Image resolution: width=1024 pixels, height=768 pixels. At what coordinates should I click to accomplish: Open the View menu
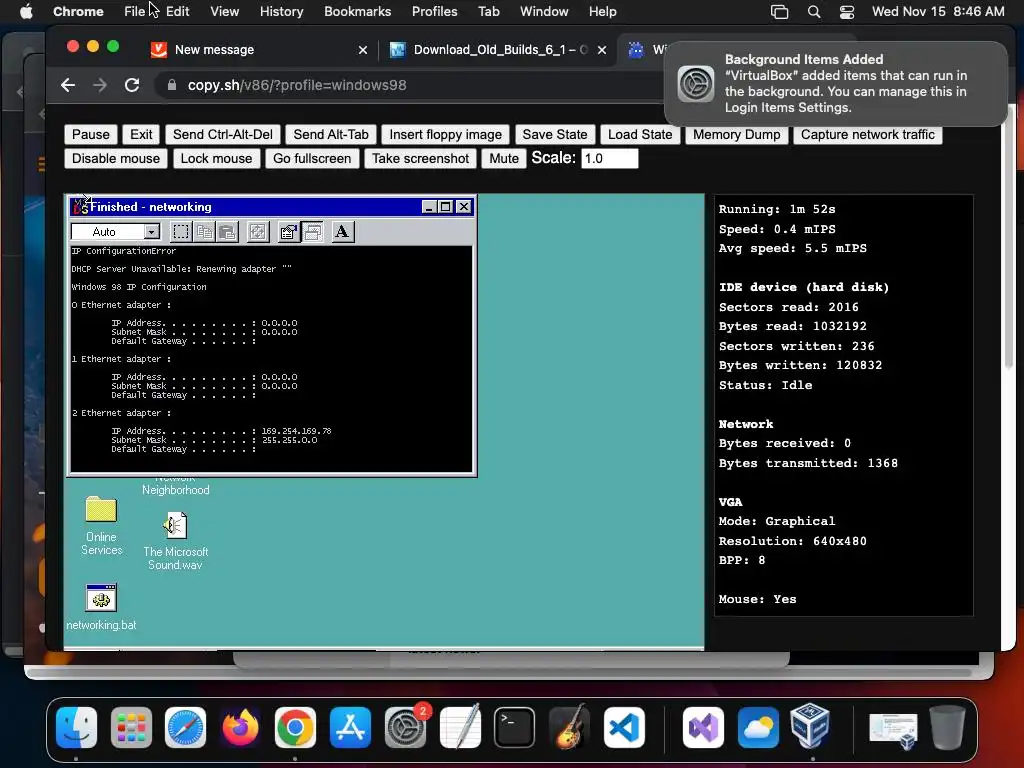[x=225, y=11]
